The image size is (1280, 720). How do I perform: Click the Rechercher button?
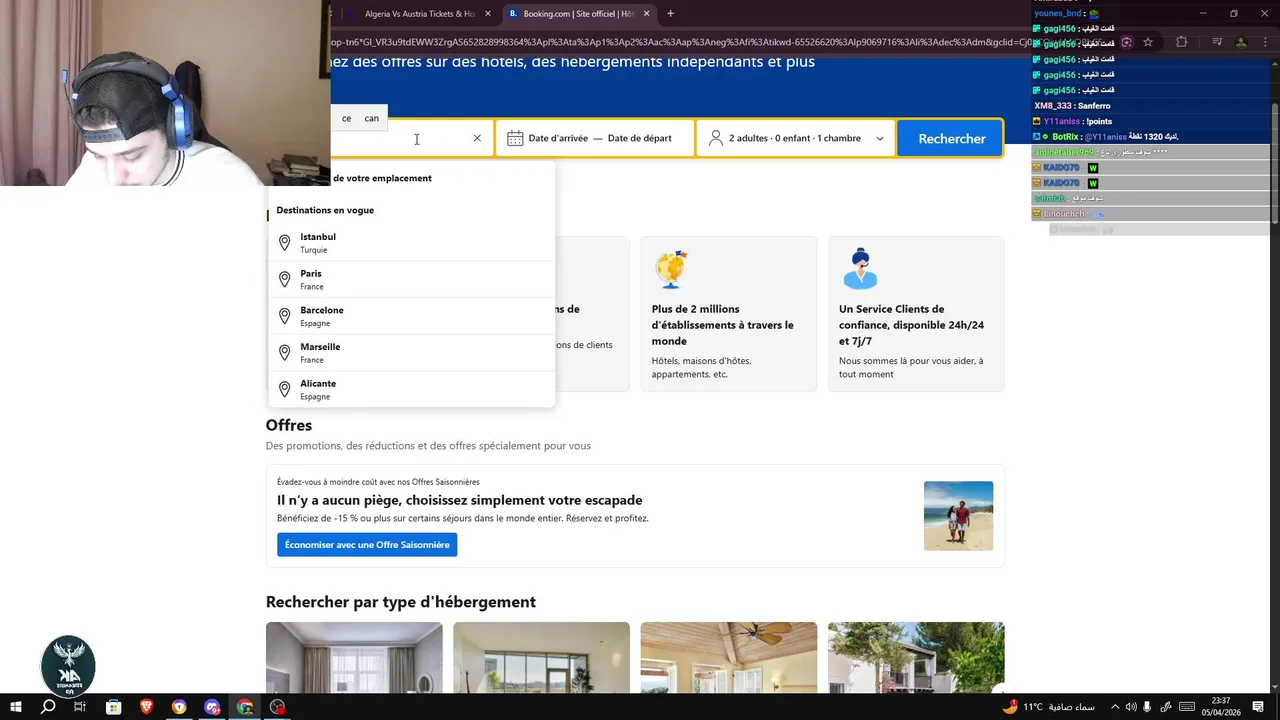952,138
